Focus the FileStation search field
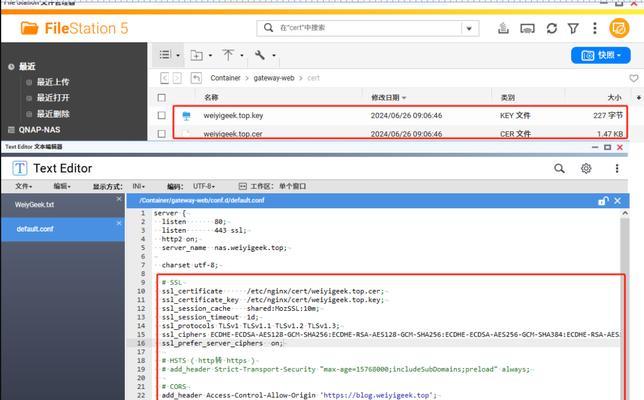Screen dimensions: 644x400 [368, 28]
